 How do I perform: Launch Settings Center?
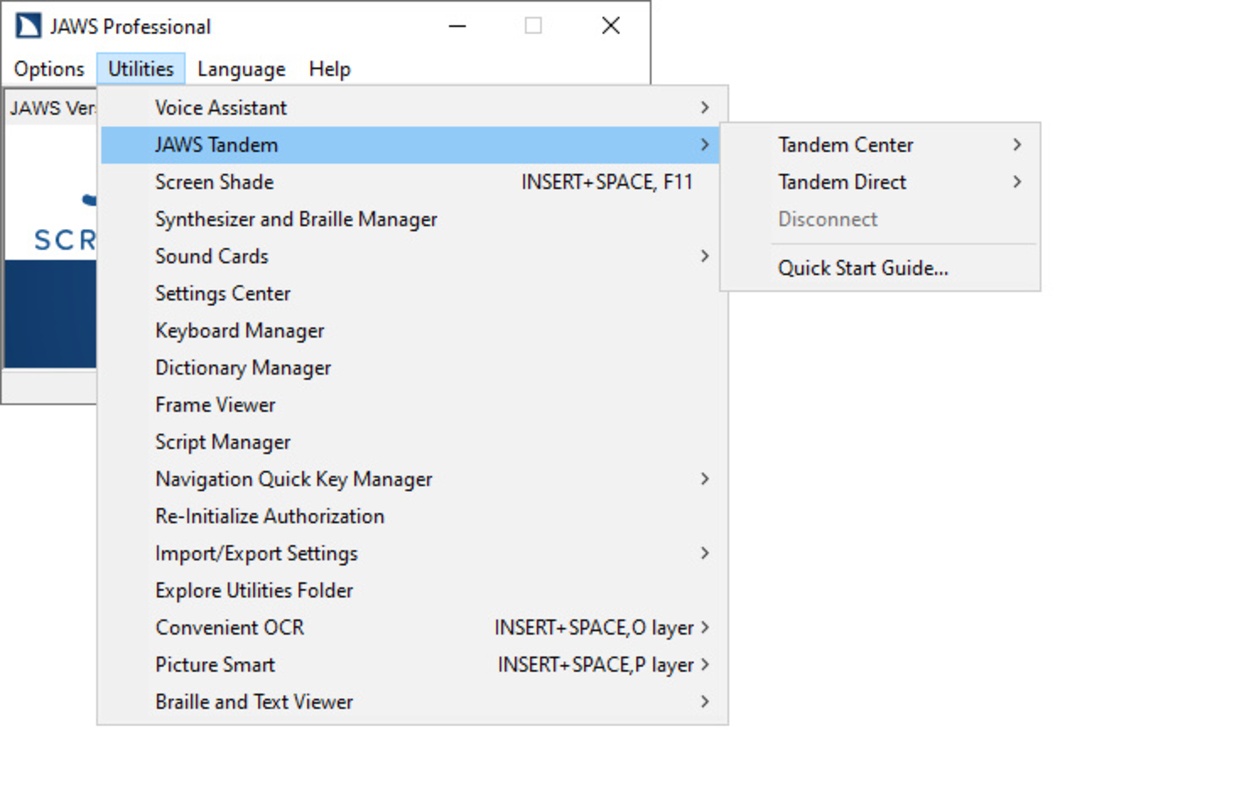223,293
